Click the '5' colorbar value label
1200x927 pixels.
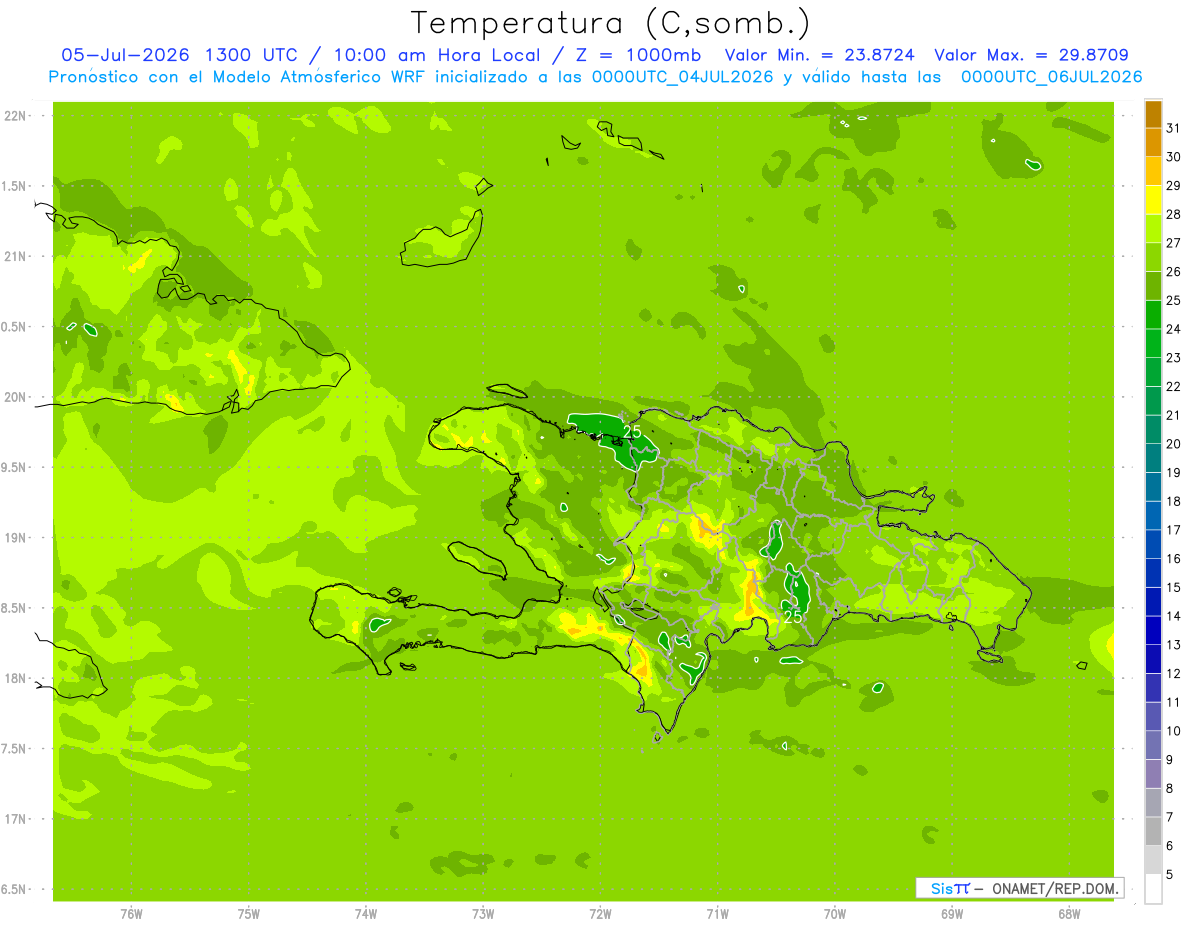(x=1170, y=875)
